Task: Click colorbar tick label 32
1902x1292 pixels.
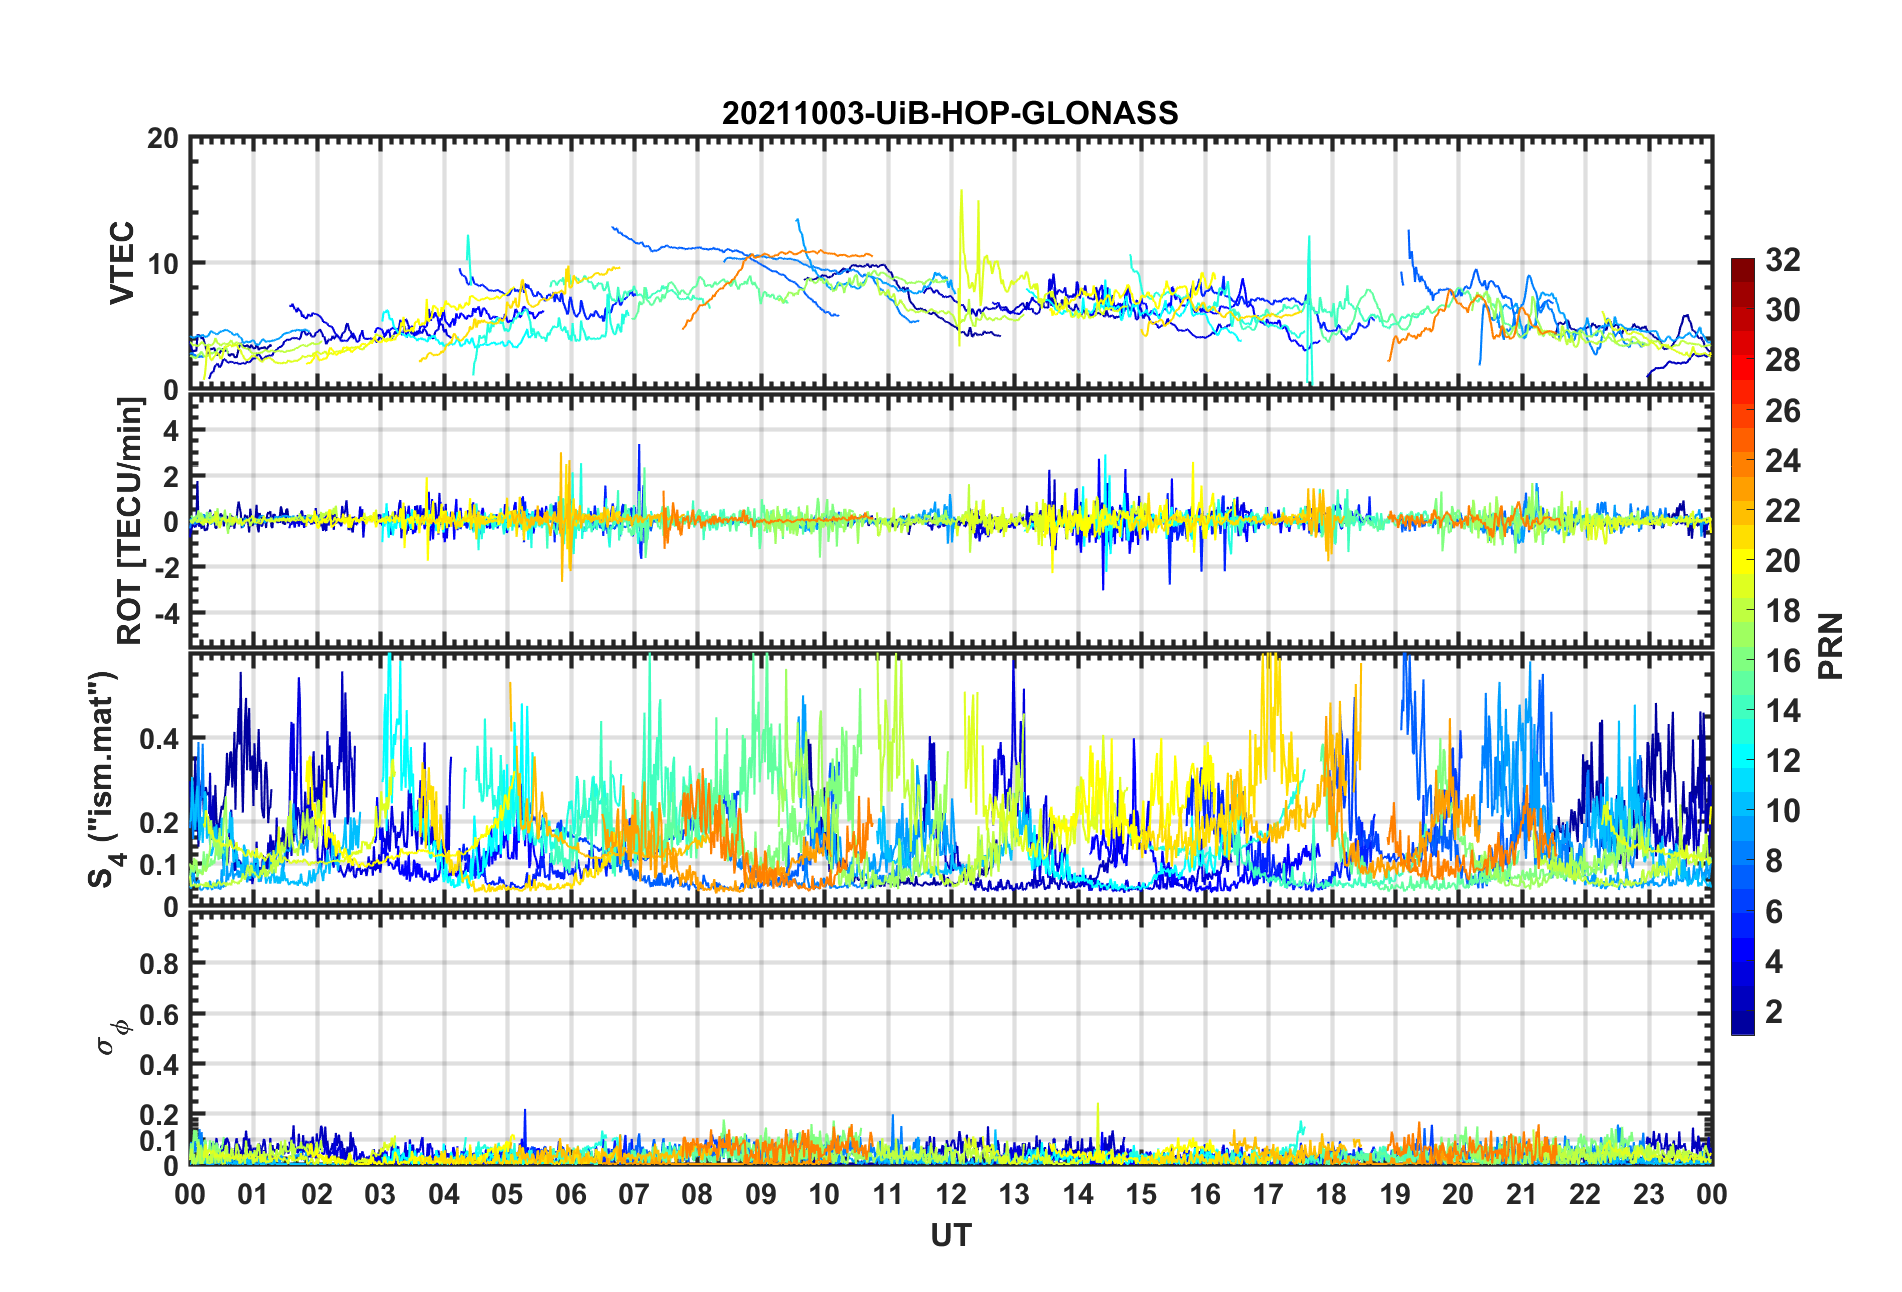Action: point(1783,260)
